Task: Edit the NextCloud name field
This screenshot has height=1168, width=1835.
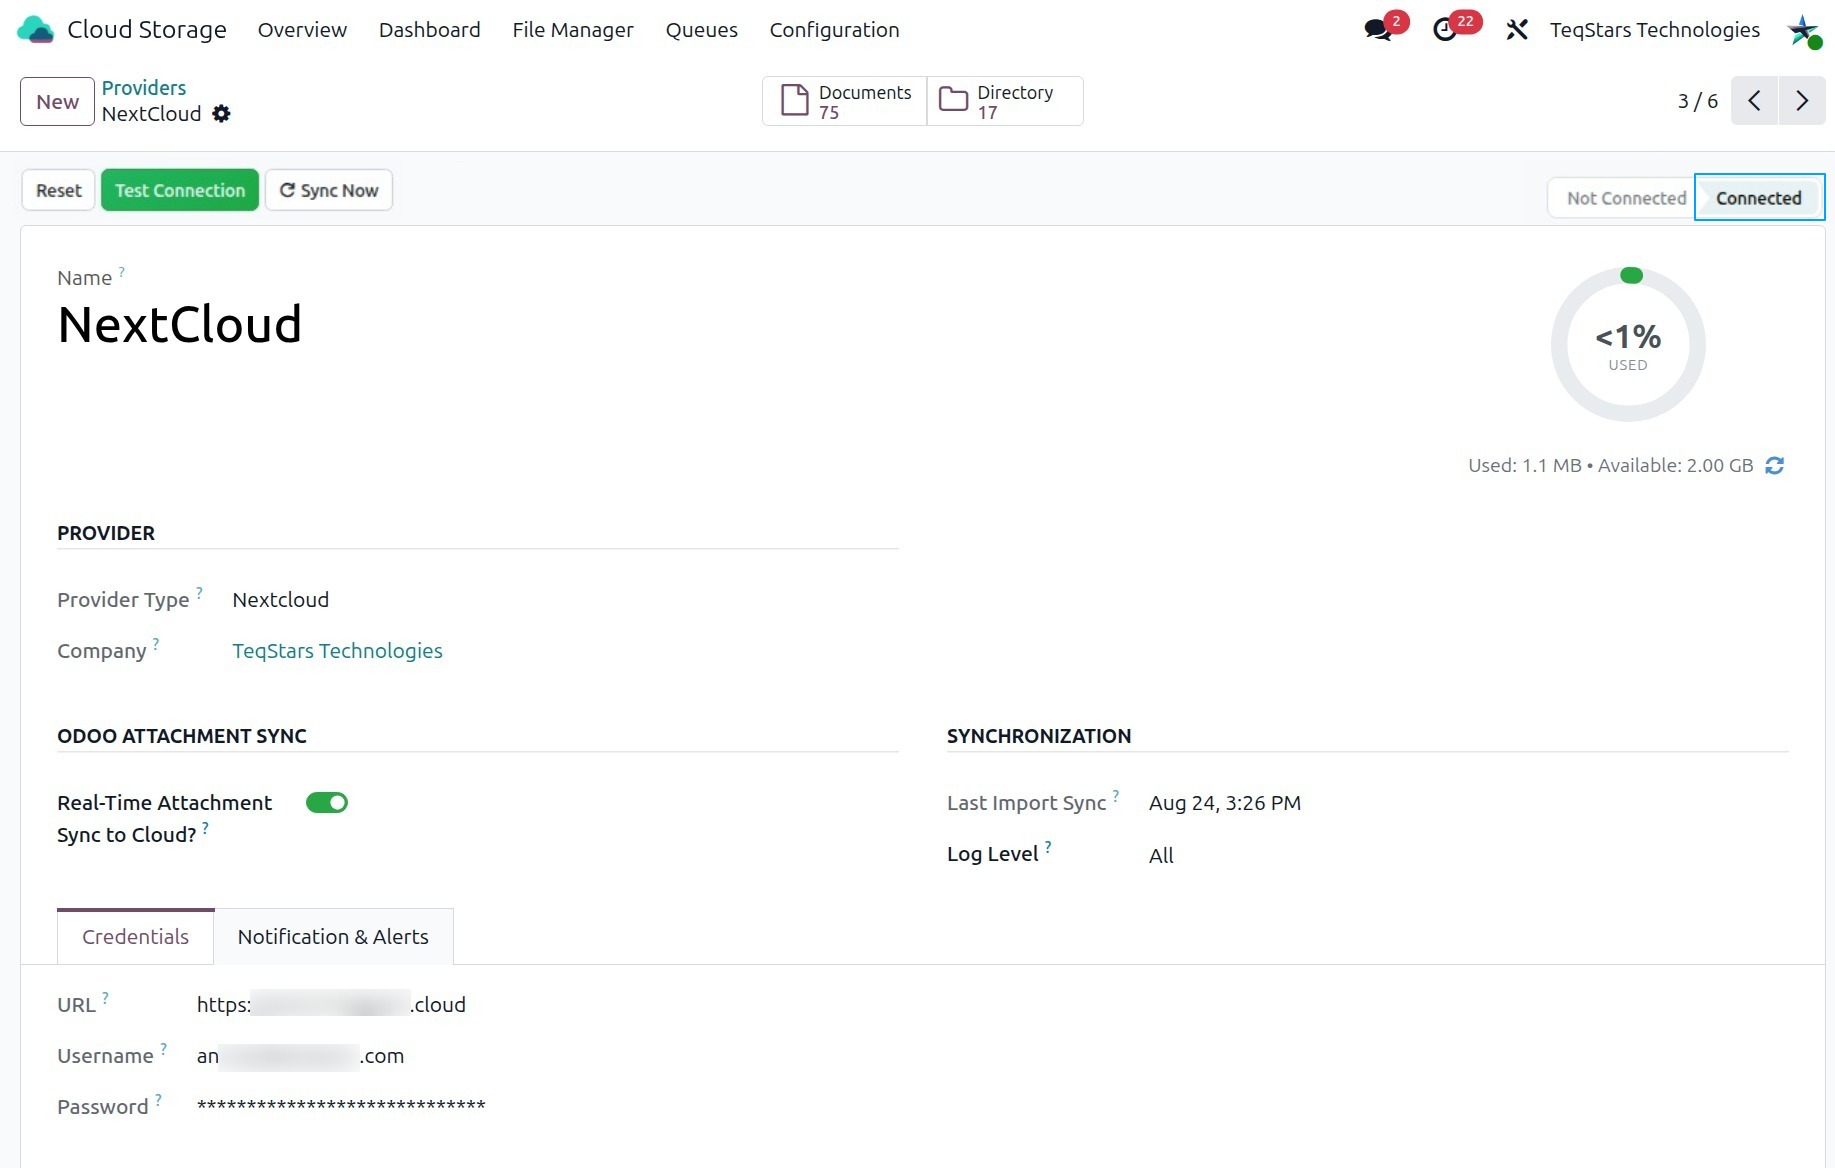Action: (180, 325)
